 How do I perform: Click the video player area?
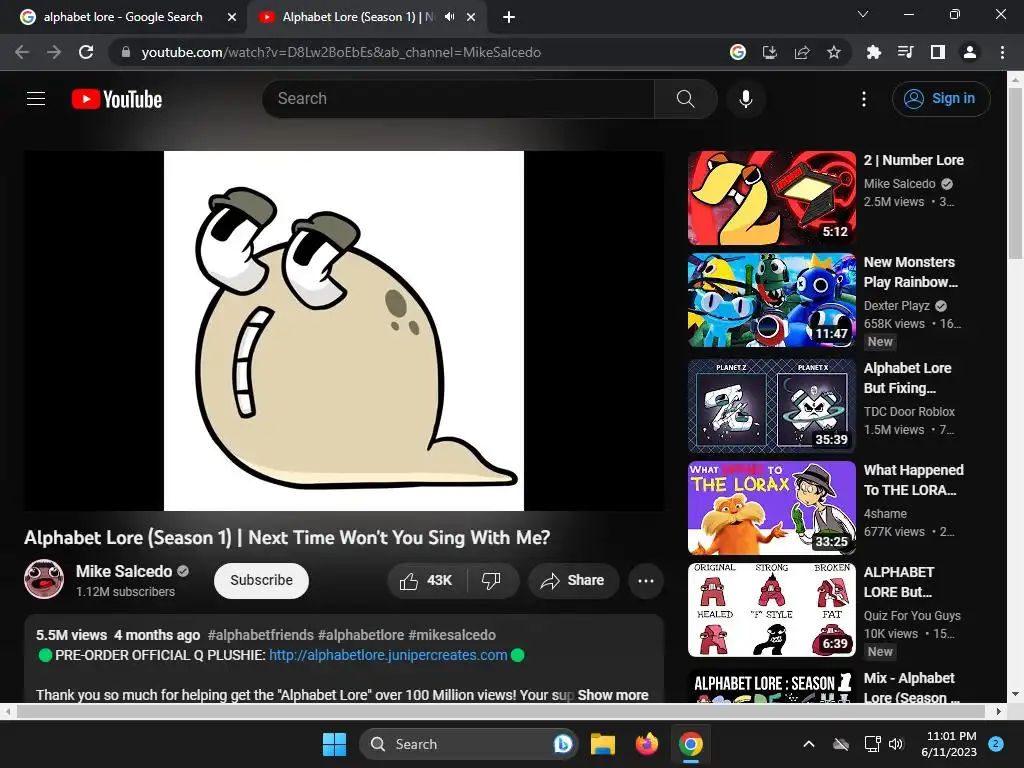(344, 330)
